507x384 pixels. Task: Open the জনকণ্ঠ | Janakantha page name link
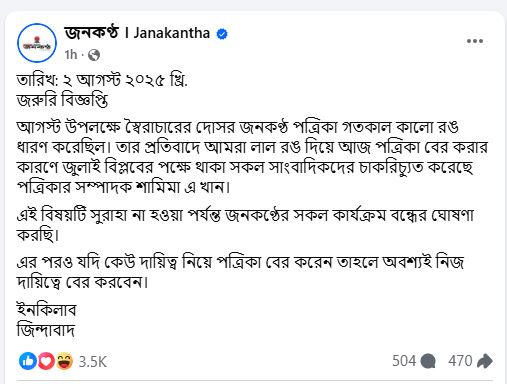pos(137,33)
